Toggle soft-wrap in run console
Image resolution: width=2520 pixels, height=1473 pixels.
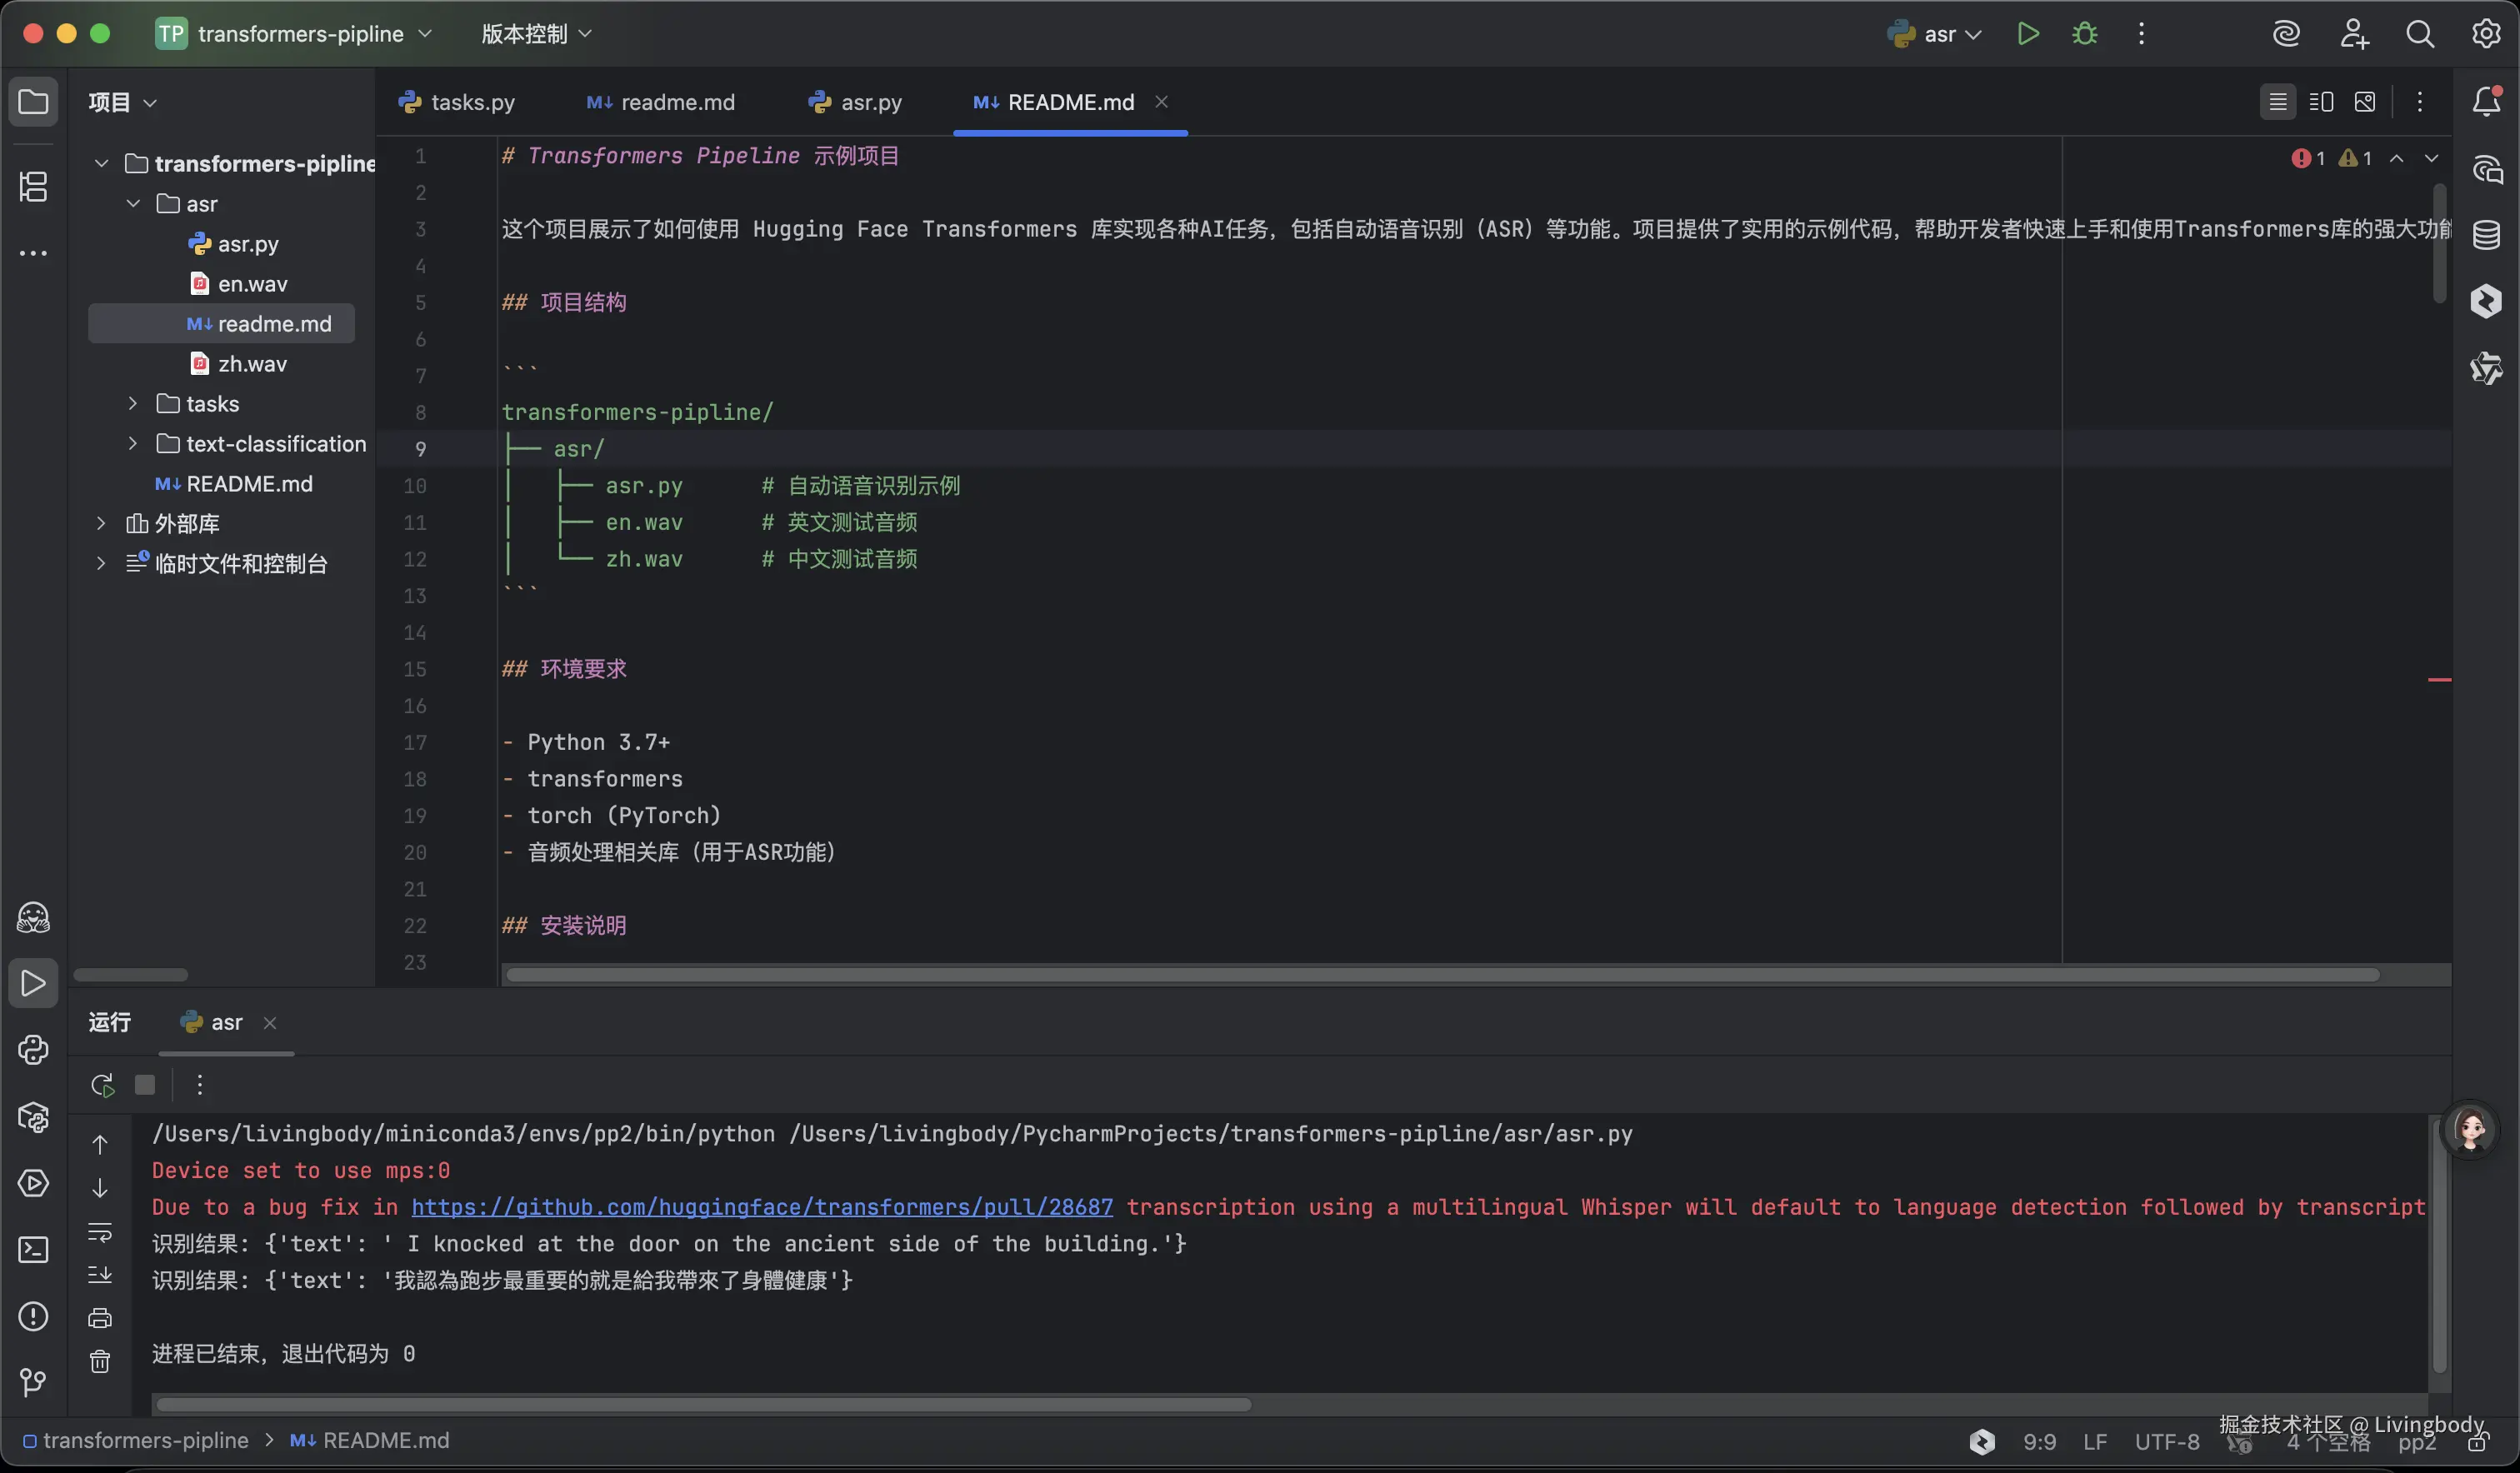[100, 1232]
